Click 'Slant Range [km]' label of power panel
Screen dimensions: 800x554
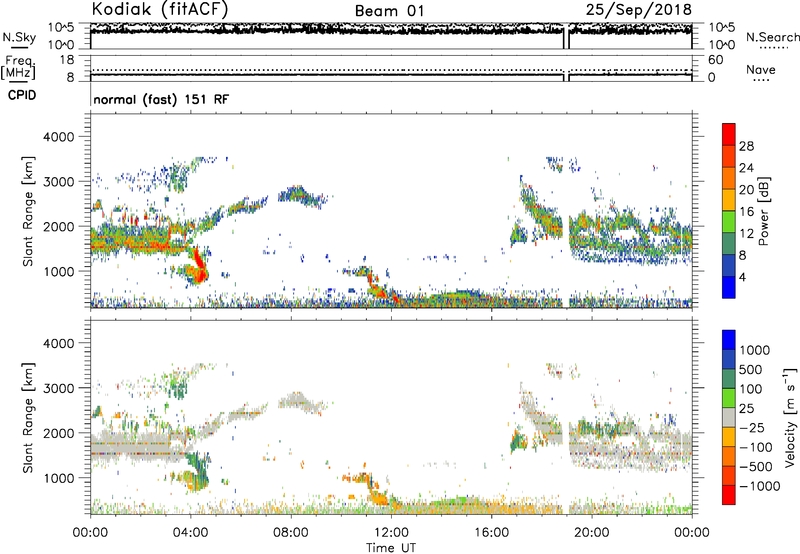(x=28, y=211)
